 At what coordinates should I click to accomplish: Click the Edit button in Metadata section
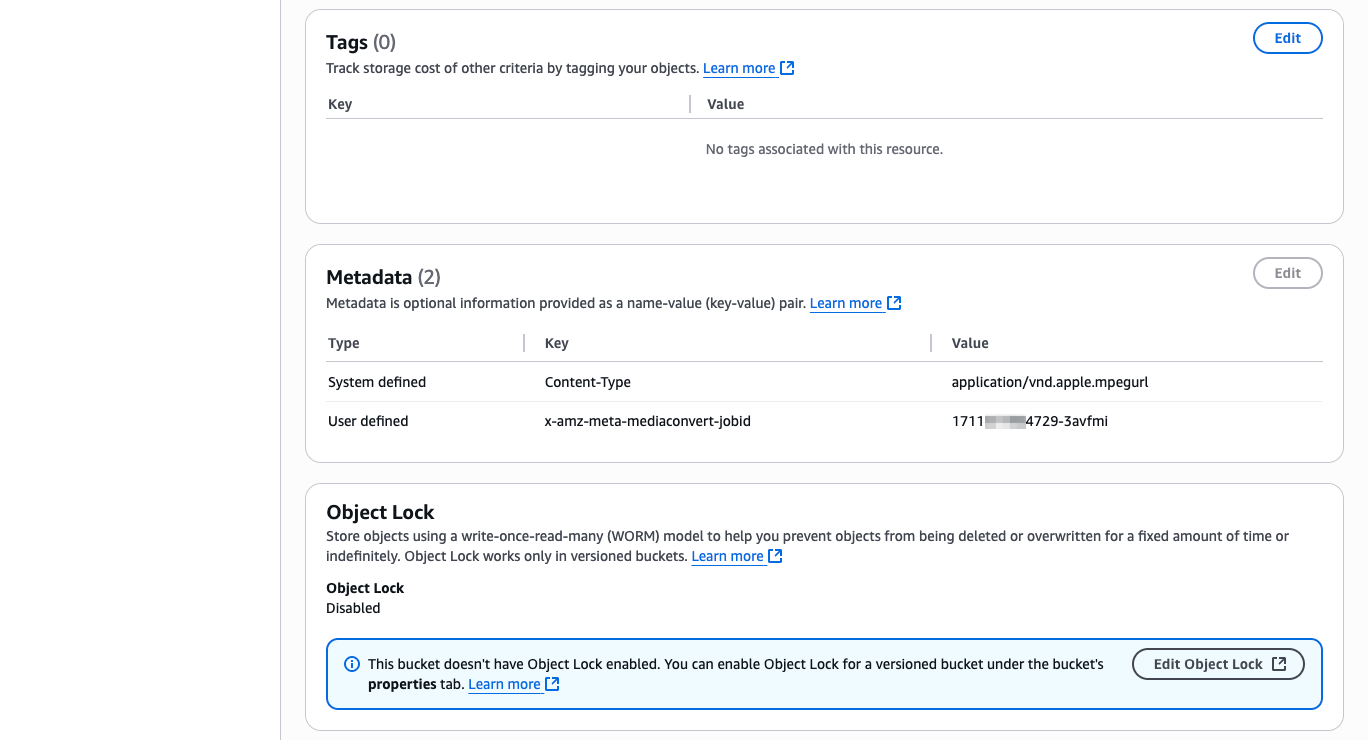click(1287, 273)
